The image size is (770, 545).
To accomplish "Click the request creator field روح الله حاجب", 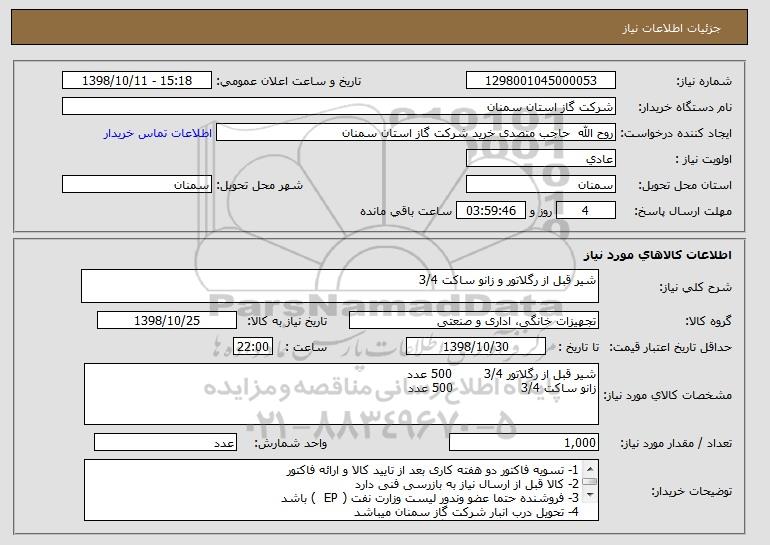I will pyautogui.click(x=416, y=133).
